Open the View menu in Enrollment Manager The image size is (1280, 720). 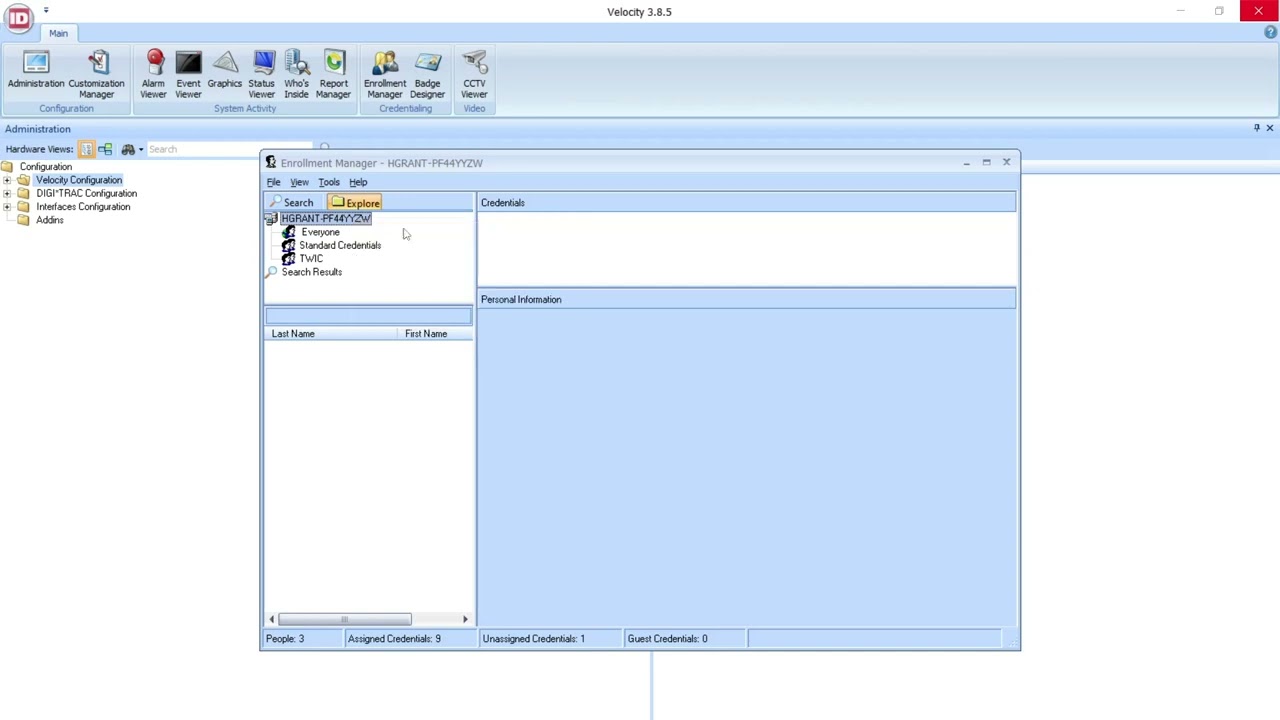[x=299, y=182]
